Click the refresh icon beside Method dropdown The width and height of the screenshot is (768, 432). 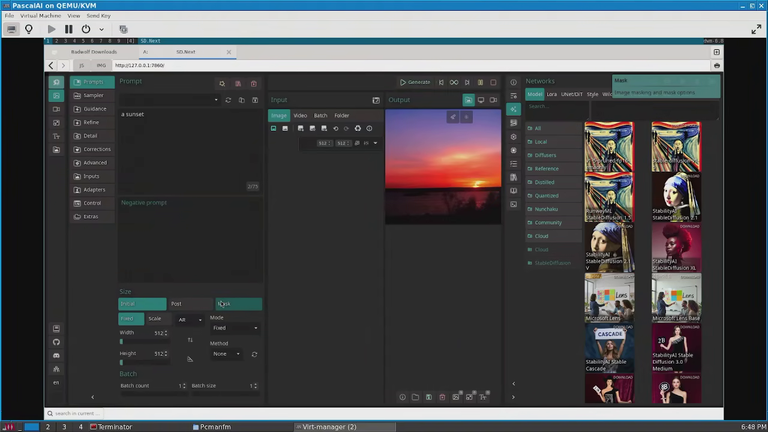tap(254, 354)
